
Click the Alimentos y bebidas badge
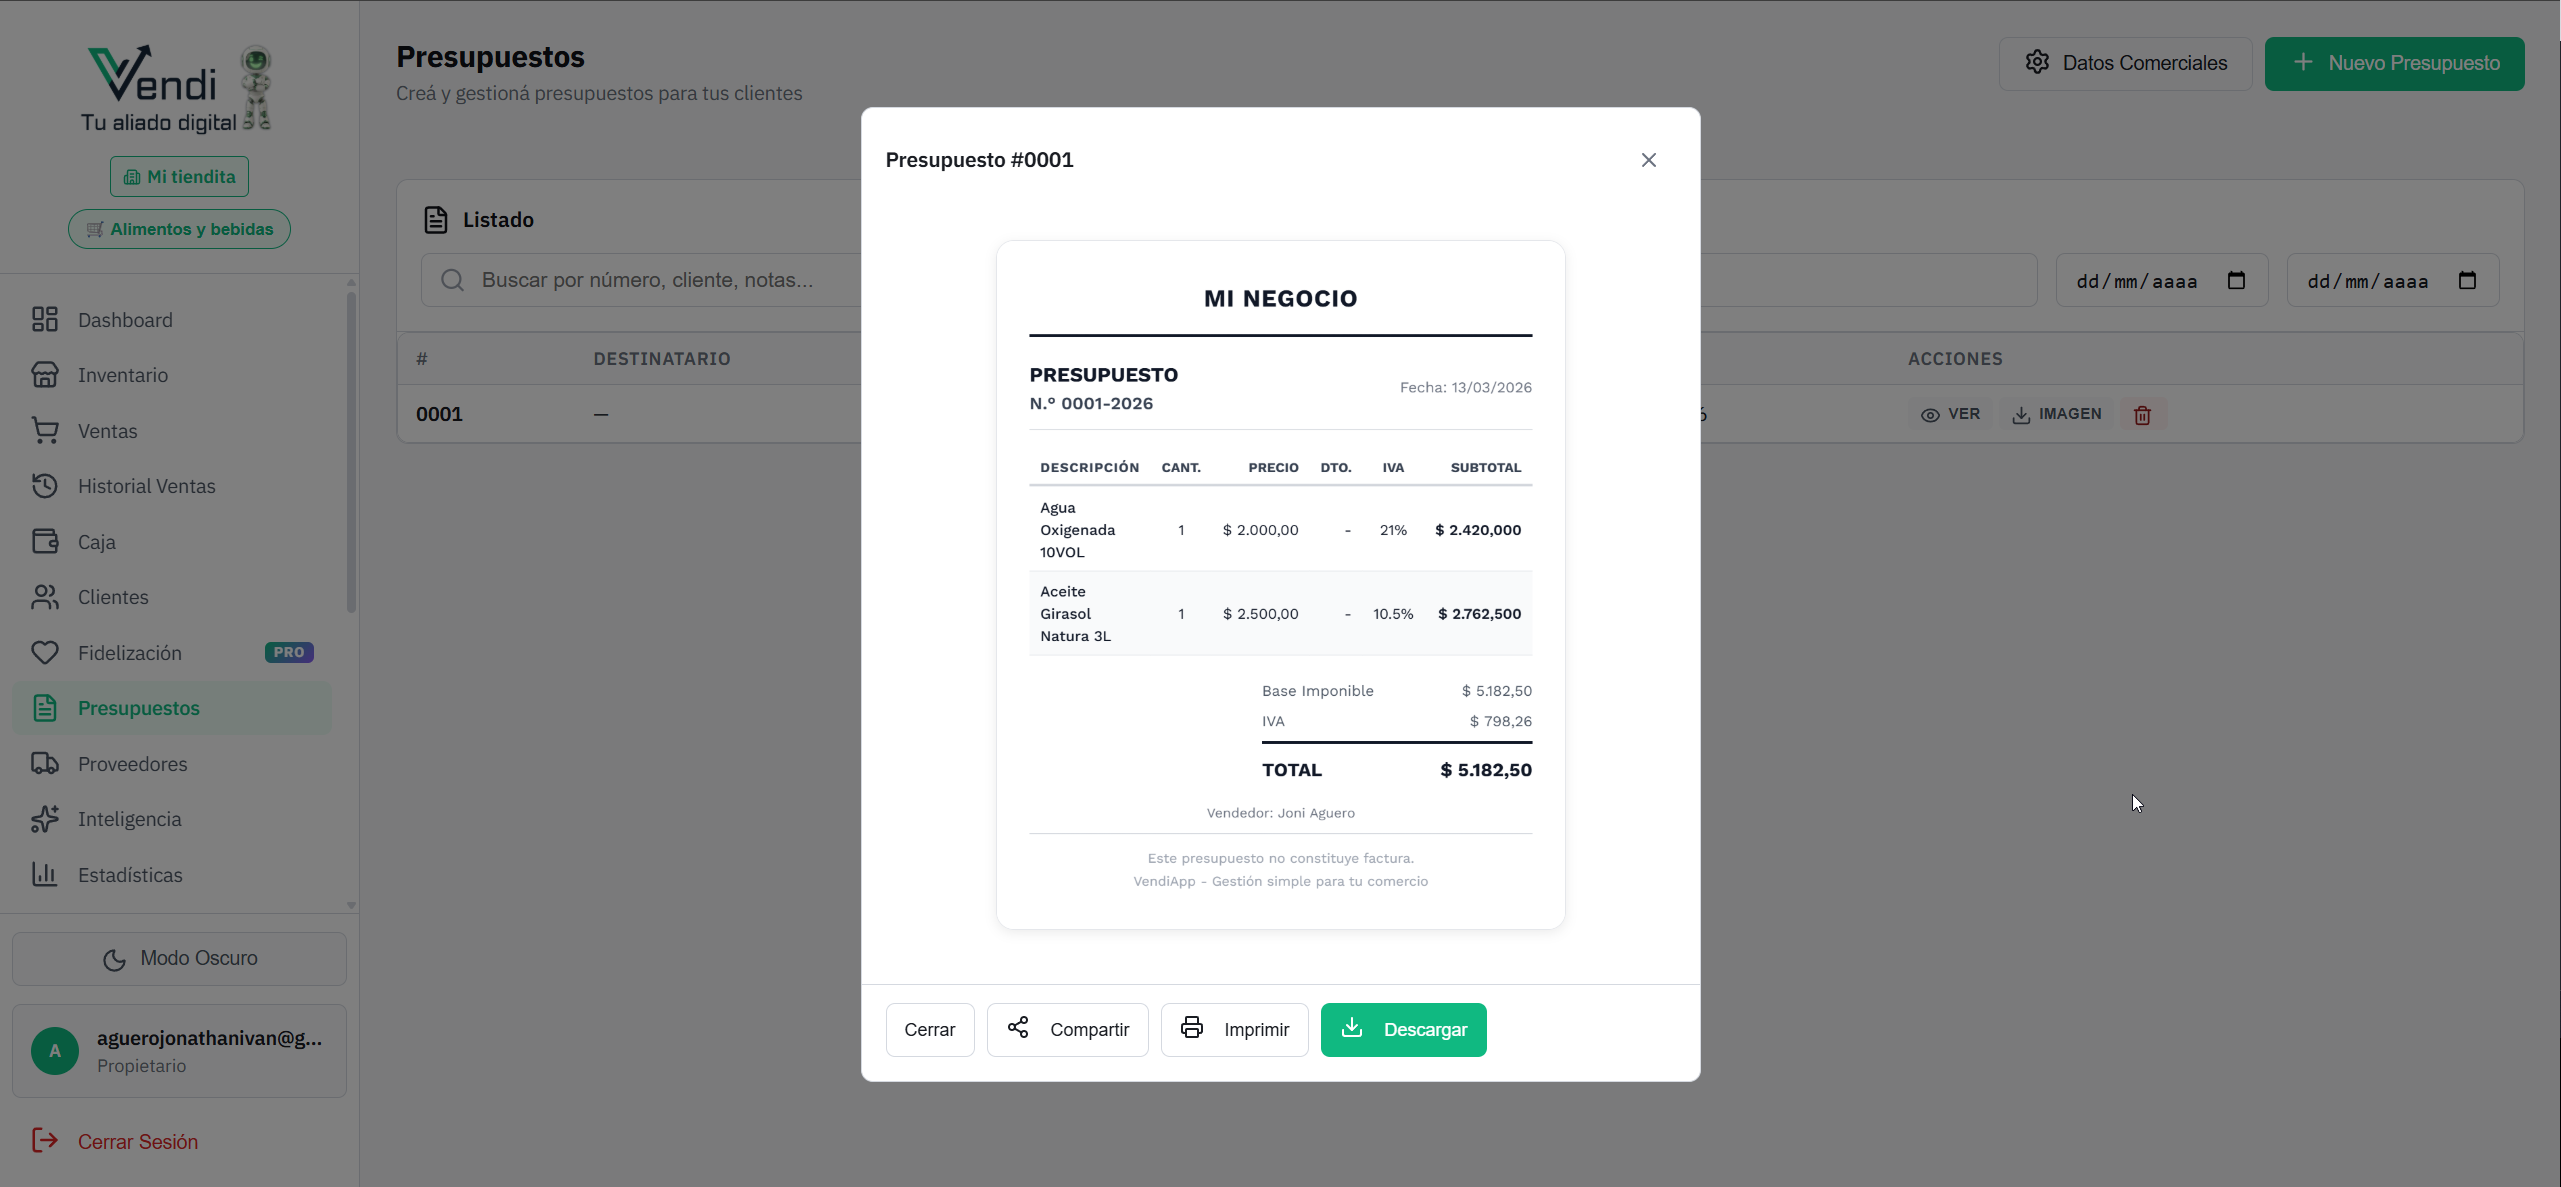(179, 229)
